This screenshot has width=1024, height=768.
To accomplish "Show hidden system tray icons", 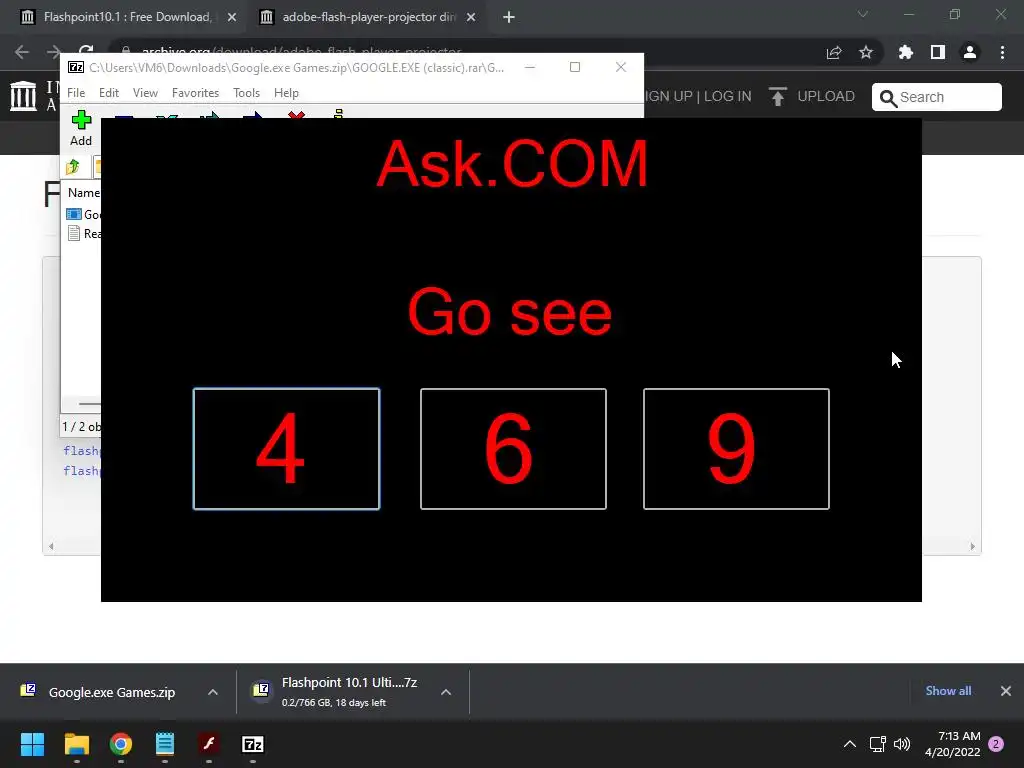I will [x=850, y=744].
